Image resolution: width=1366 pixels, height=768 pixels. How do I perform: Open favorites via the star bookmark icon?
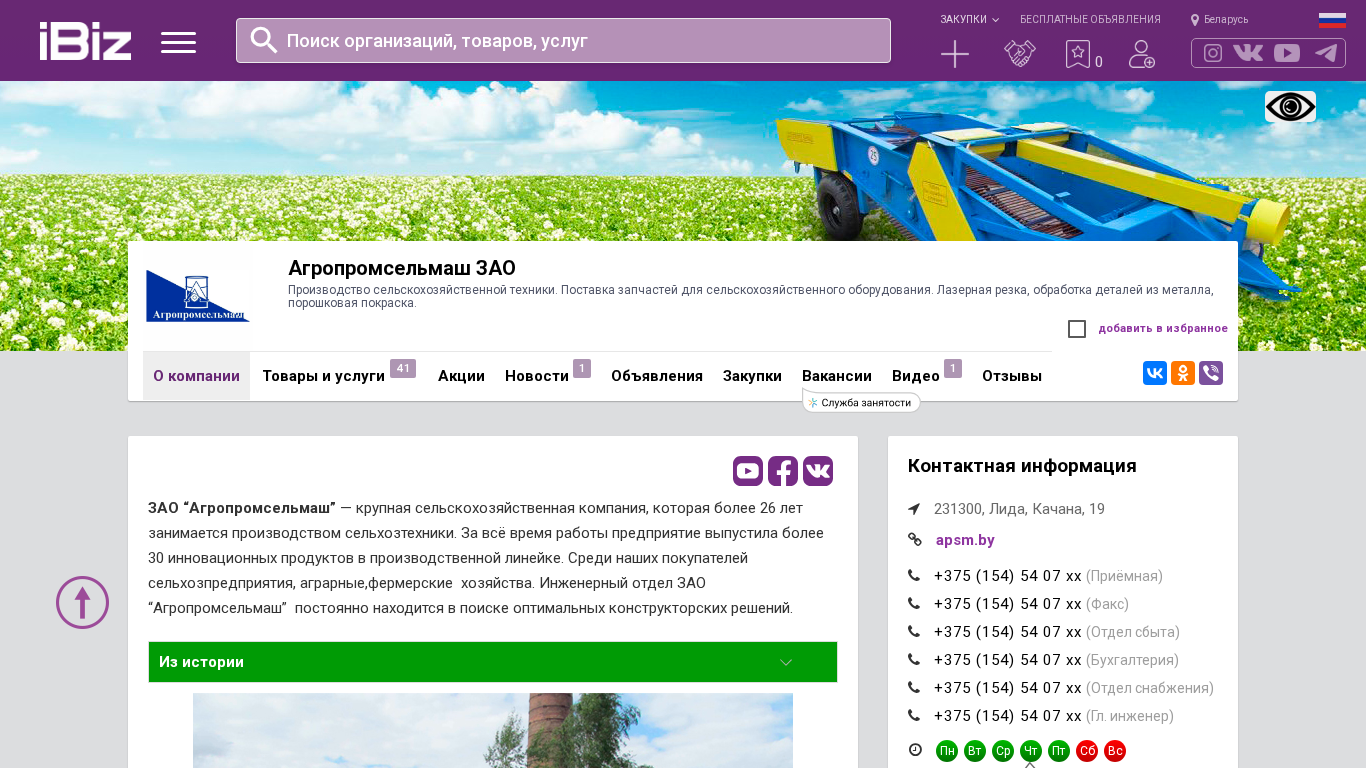tap(1078, 54)
